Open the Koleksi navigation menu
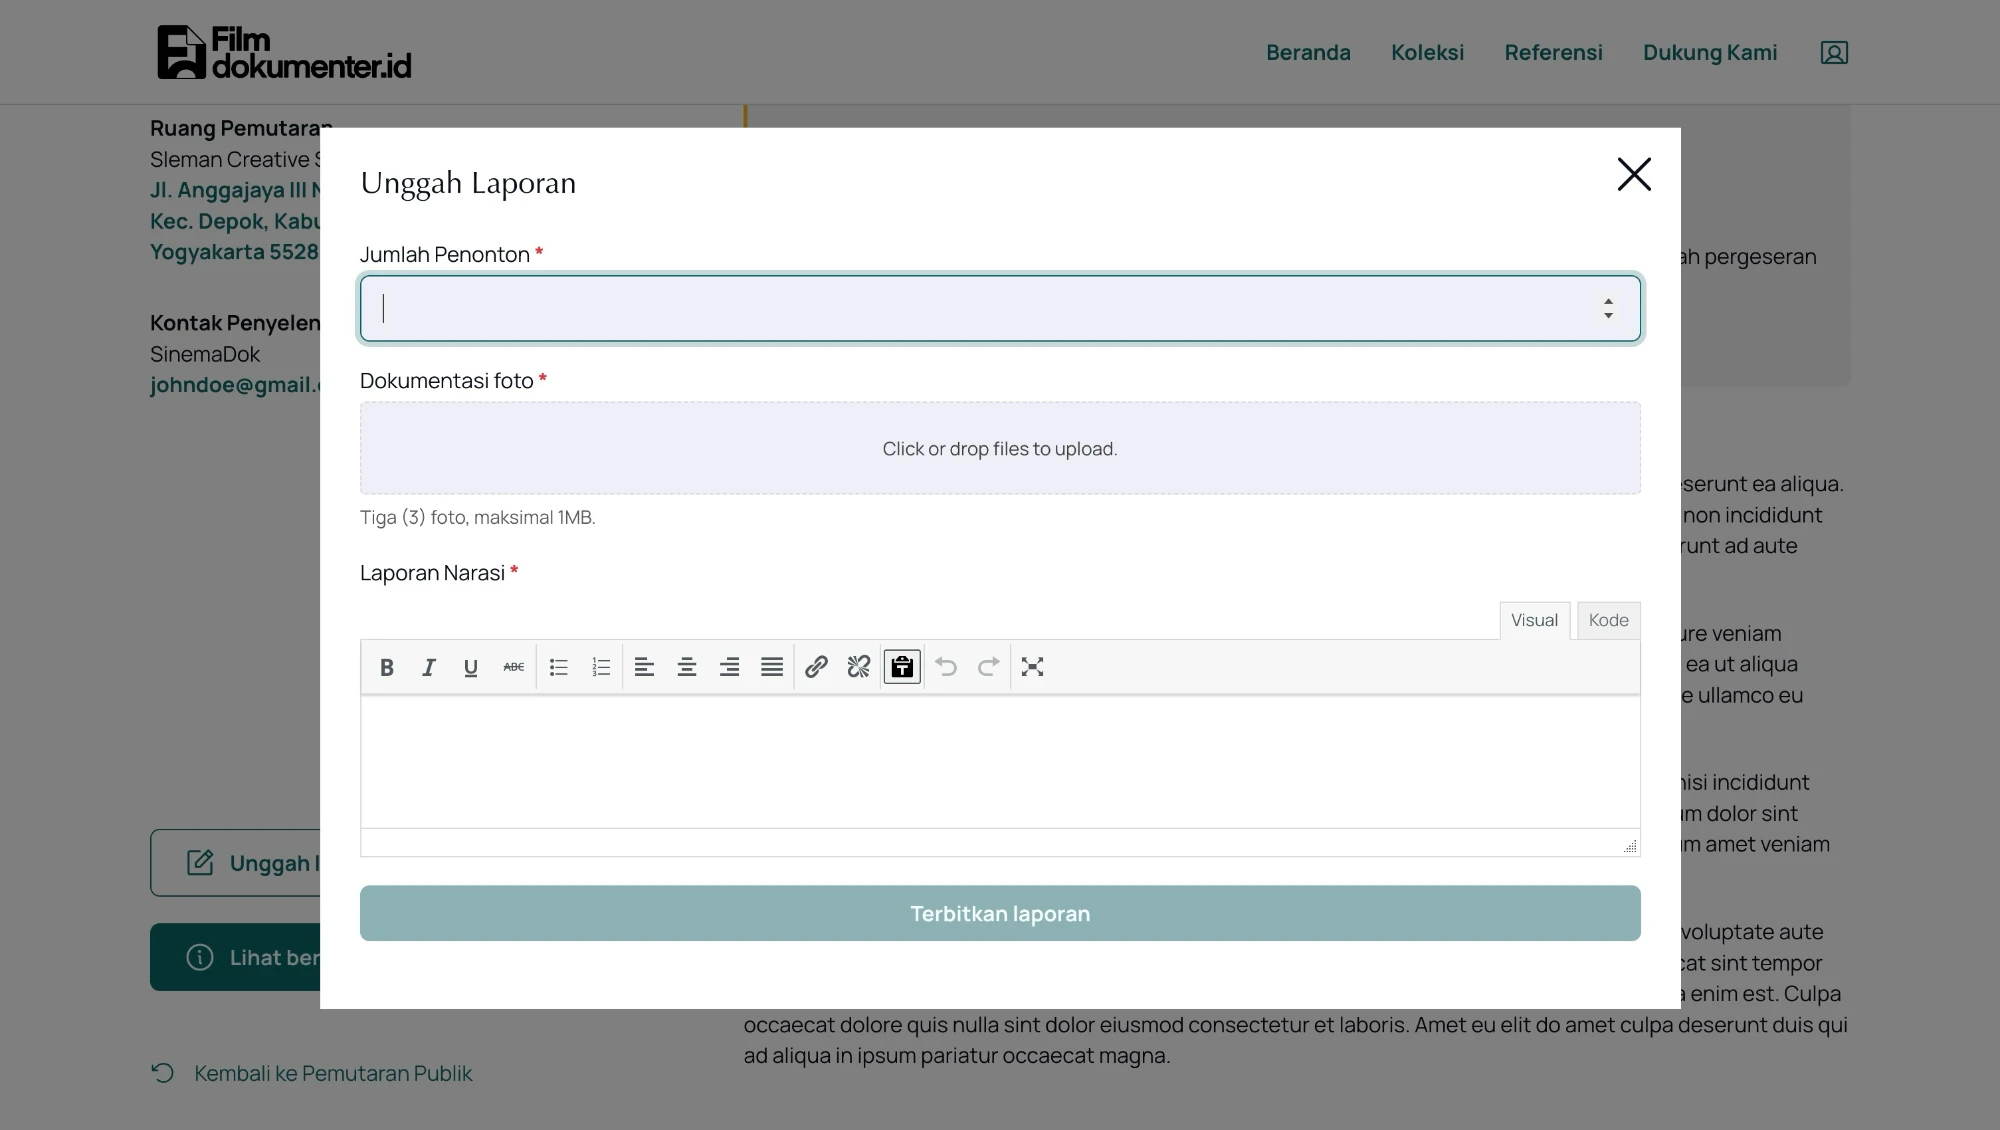The width and height of the screenshot is (2000, 1130). click(x=1427, y=52)
